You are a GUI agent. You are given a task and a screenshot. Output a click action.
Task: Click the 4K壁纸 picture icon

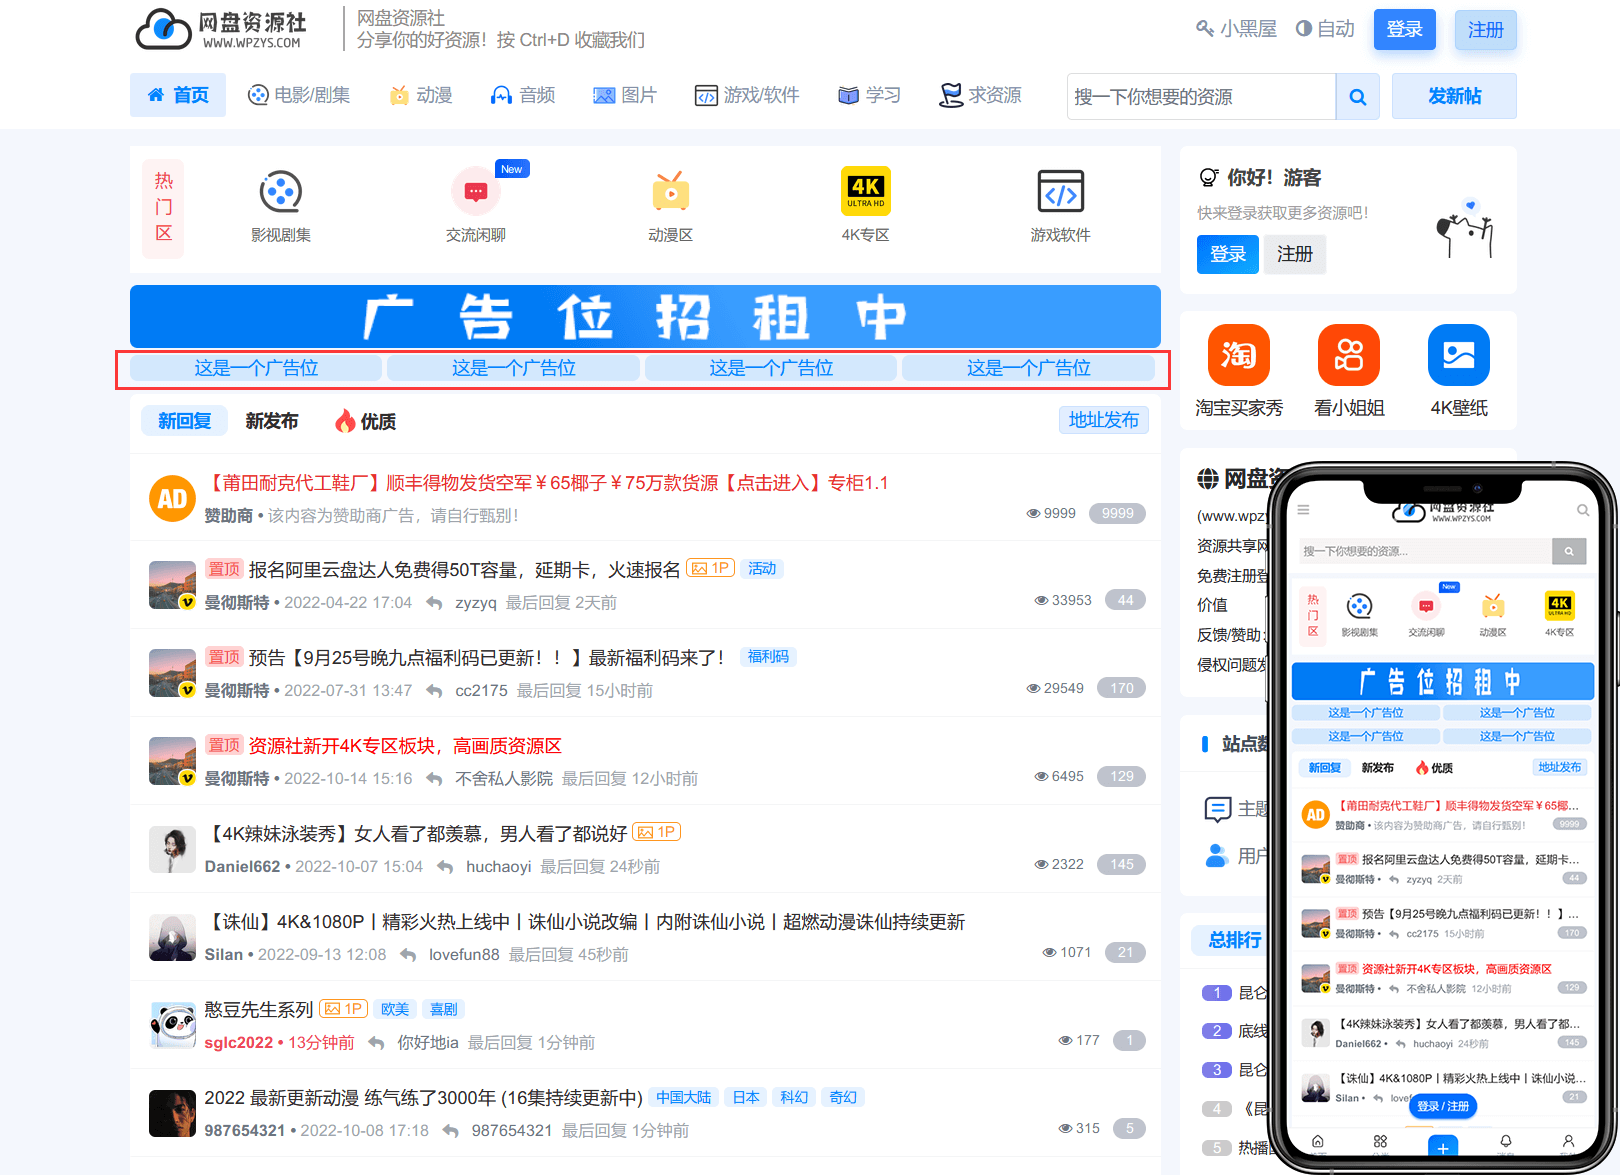click(x=1458, y=355)
